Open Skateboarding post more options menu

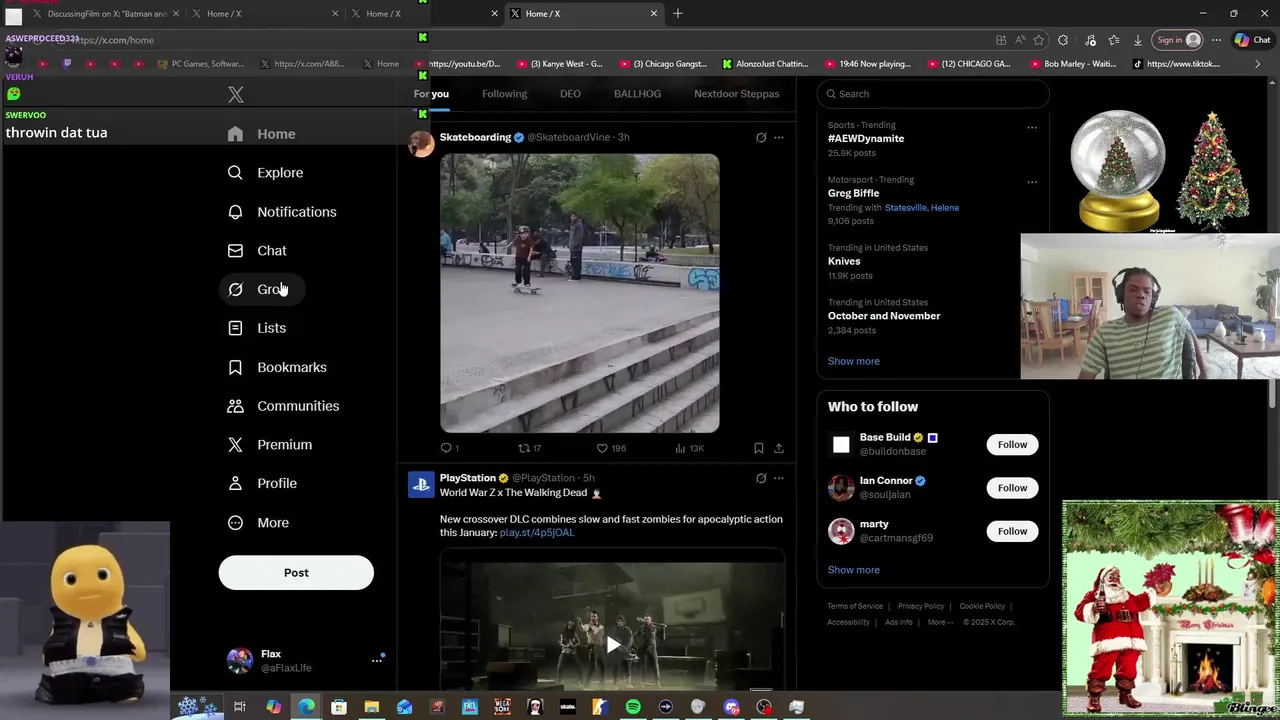click(x=779, y=137)
